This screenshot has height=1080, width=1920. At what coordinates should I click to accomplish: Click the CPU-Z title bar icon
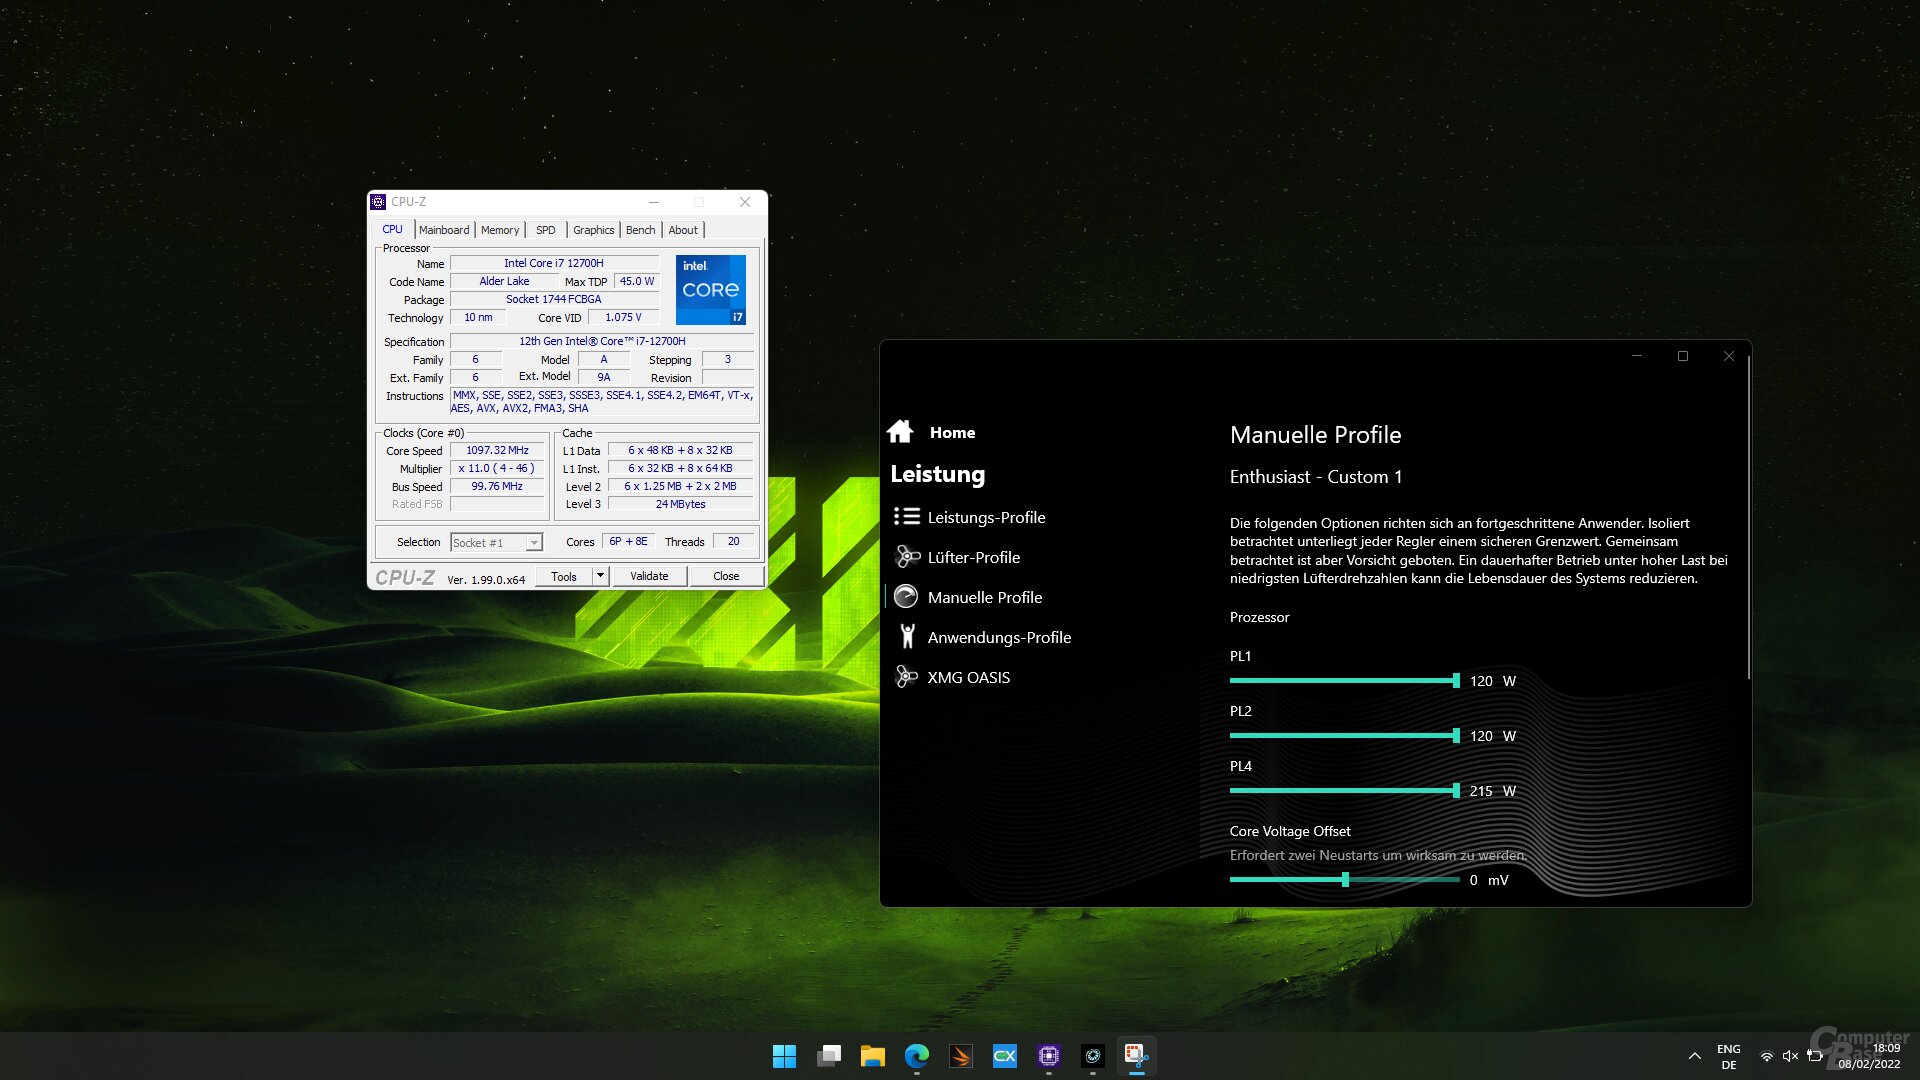point(378,202)
